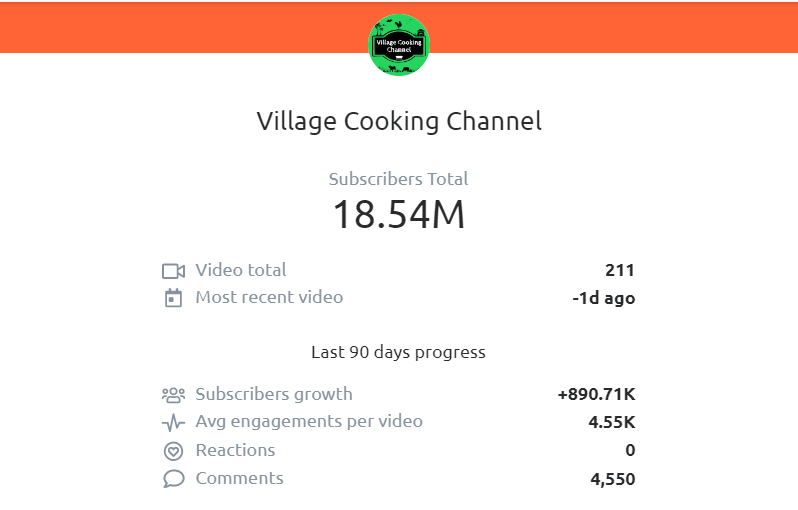Image resolution: width=798 pixels, height=510 pixels.
Task: Select the Village Cooking Channel title
Action: pos(399,121)
